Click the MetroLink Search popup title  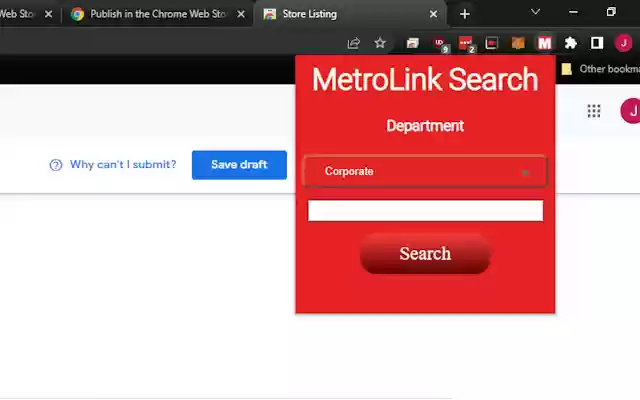click(425, 79)
